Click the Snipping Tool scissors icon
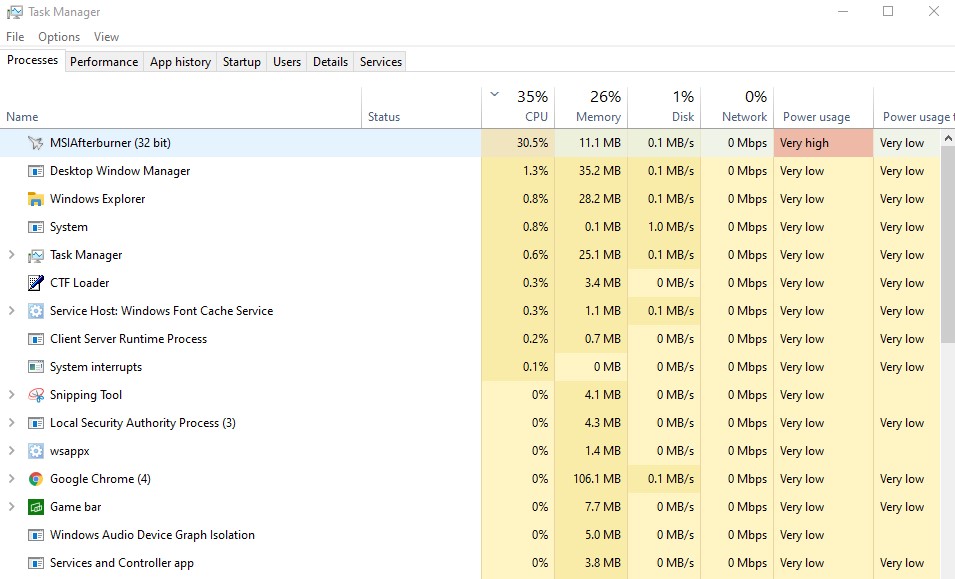955x579 pixels. tap(36, 395)
